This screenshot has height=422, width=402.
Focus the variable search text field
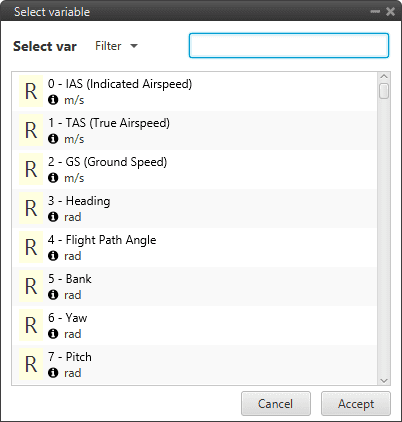[x=289, y=46]
